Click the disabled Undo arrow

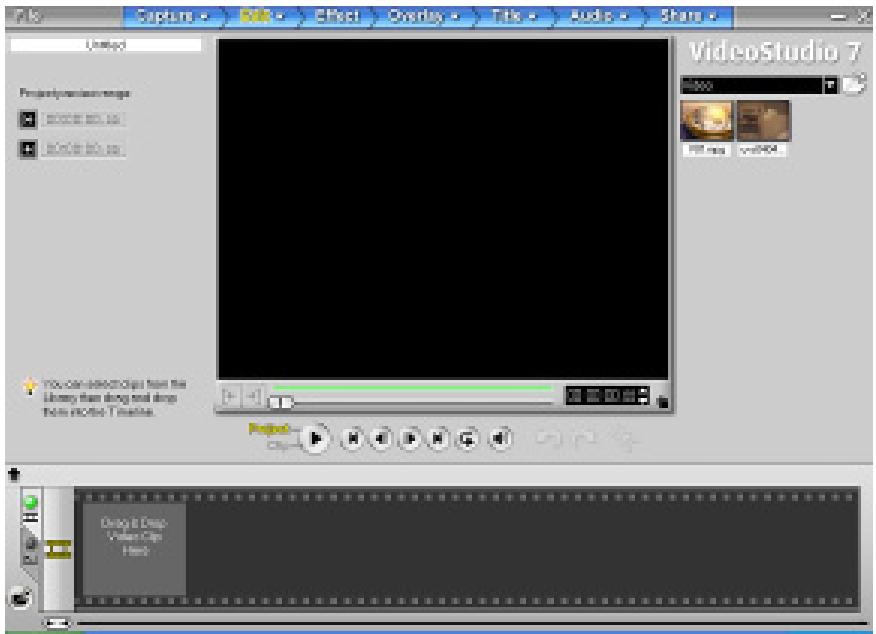548,439
